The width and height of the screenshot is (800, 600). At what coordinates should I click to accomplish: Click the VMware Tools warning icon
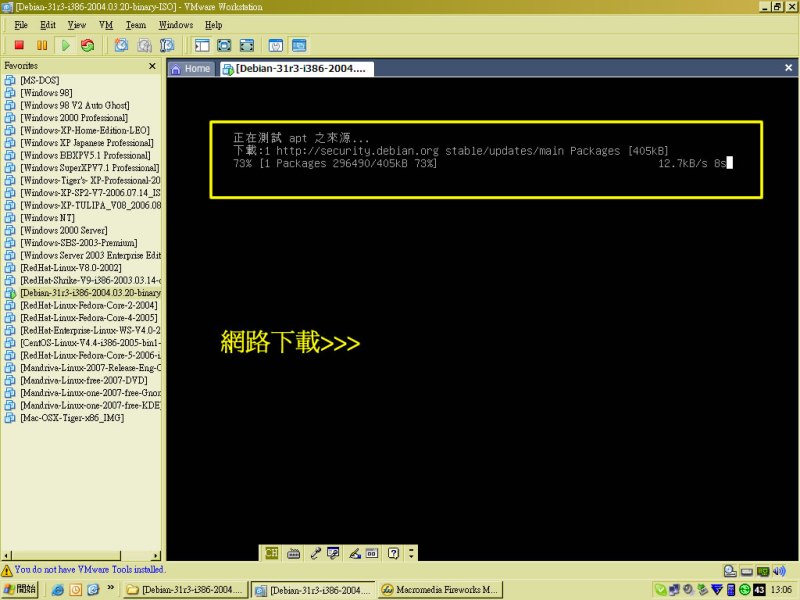(x=7, y=570)
